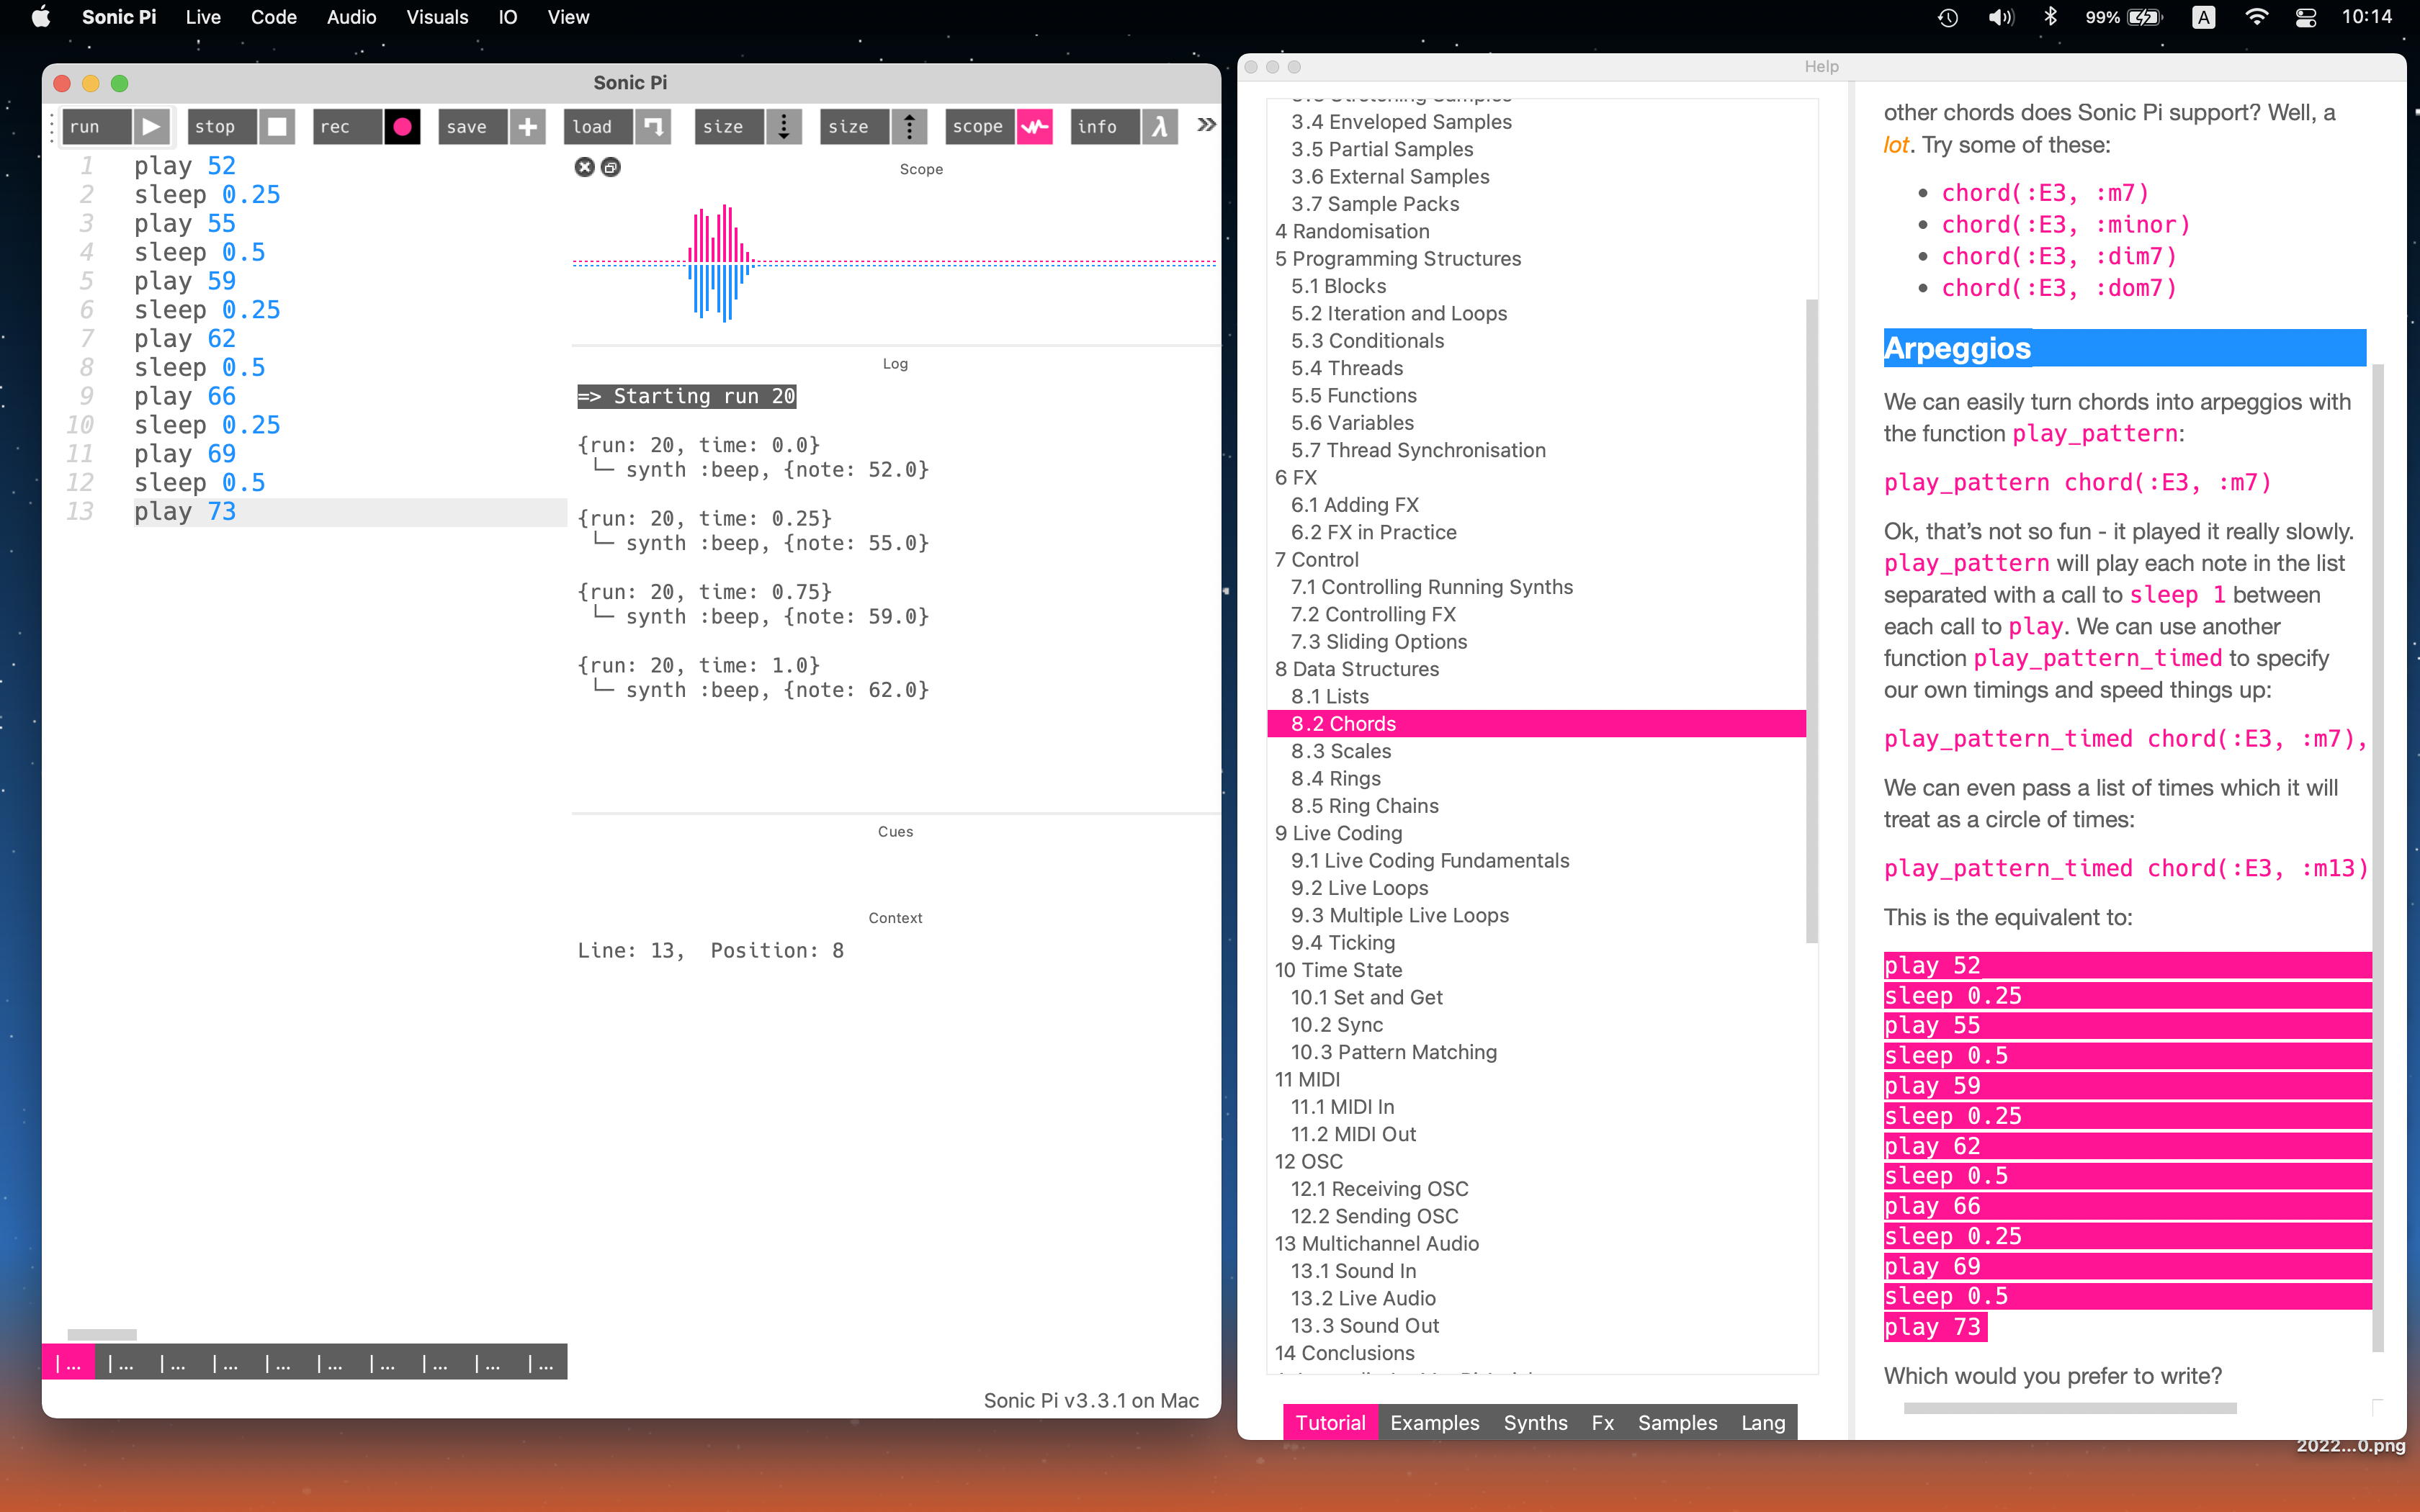This screenshot has width=2420, height=1512.
Task: Expand hidden toolbar items with the double chevron
Action: [1207, 125]
